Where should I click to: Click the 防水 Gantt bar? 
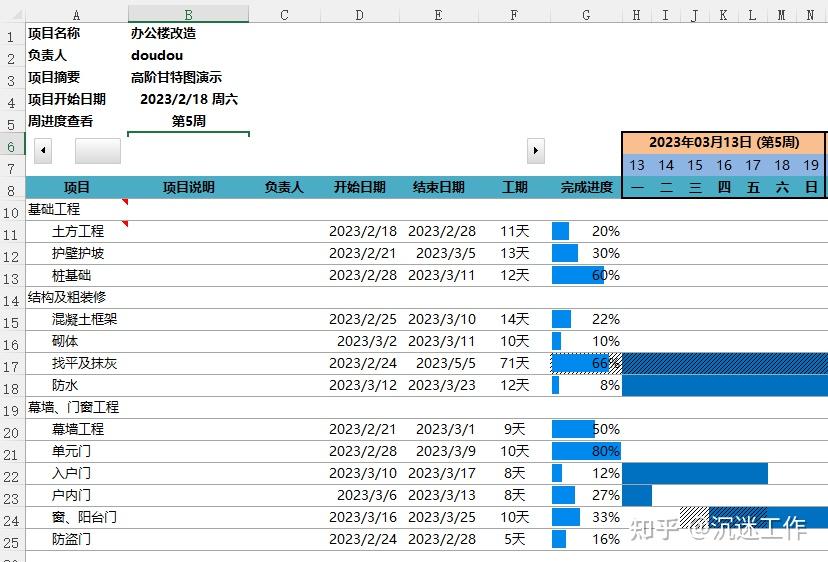point(726,386)
